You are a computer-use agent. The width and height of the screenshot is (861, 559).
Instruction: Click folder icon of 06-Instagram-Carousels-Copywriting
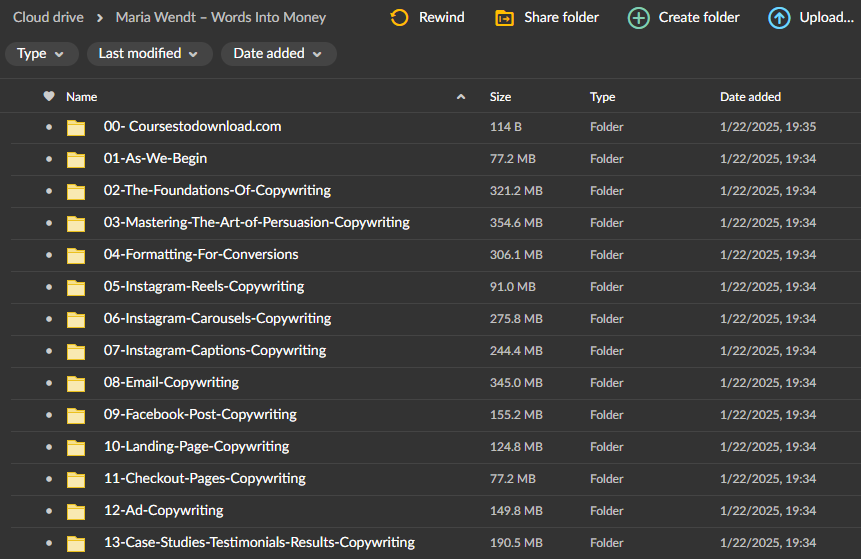[76, 319]
